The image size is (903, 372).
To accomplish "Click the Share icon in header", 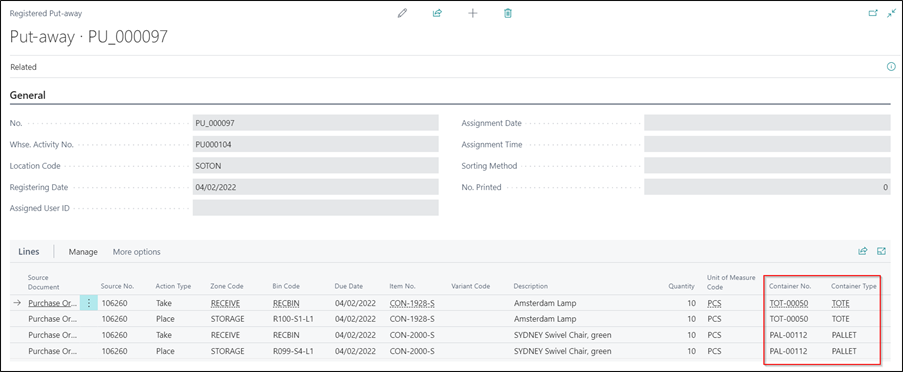I will (x=437, y=13).
